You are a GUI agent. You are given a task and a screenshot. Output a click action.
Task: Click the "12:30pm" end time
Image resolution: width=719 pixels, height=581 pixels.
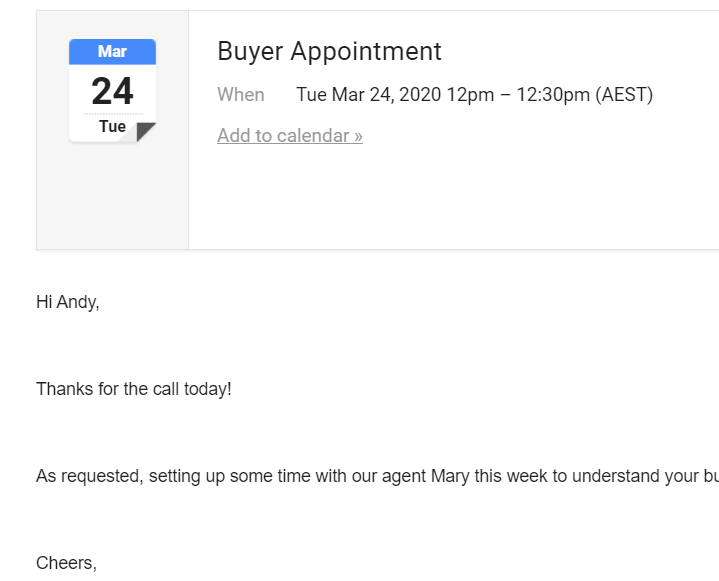(553, 94)
